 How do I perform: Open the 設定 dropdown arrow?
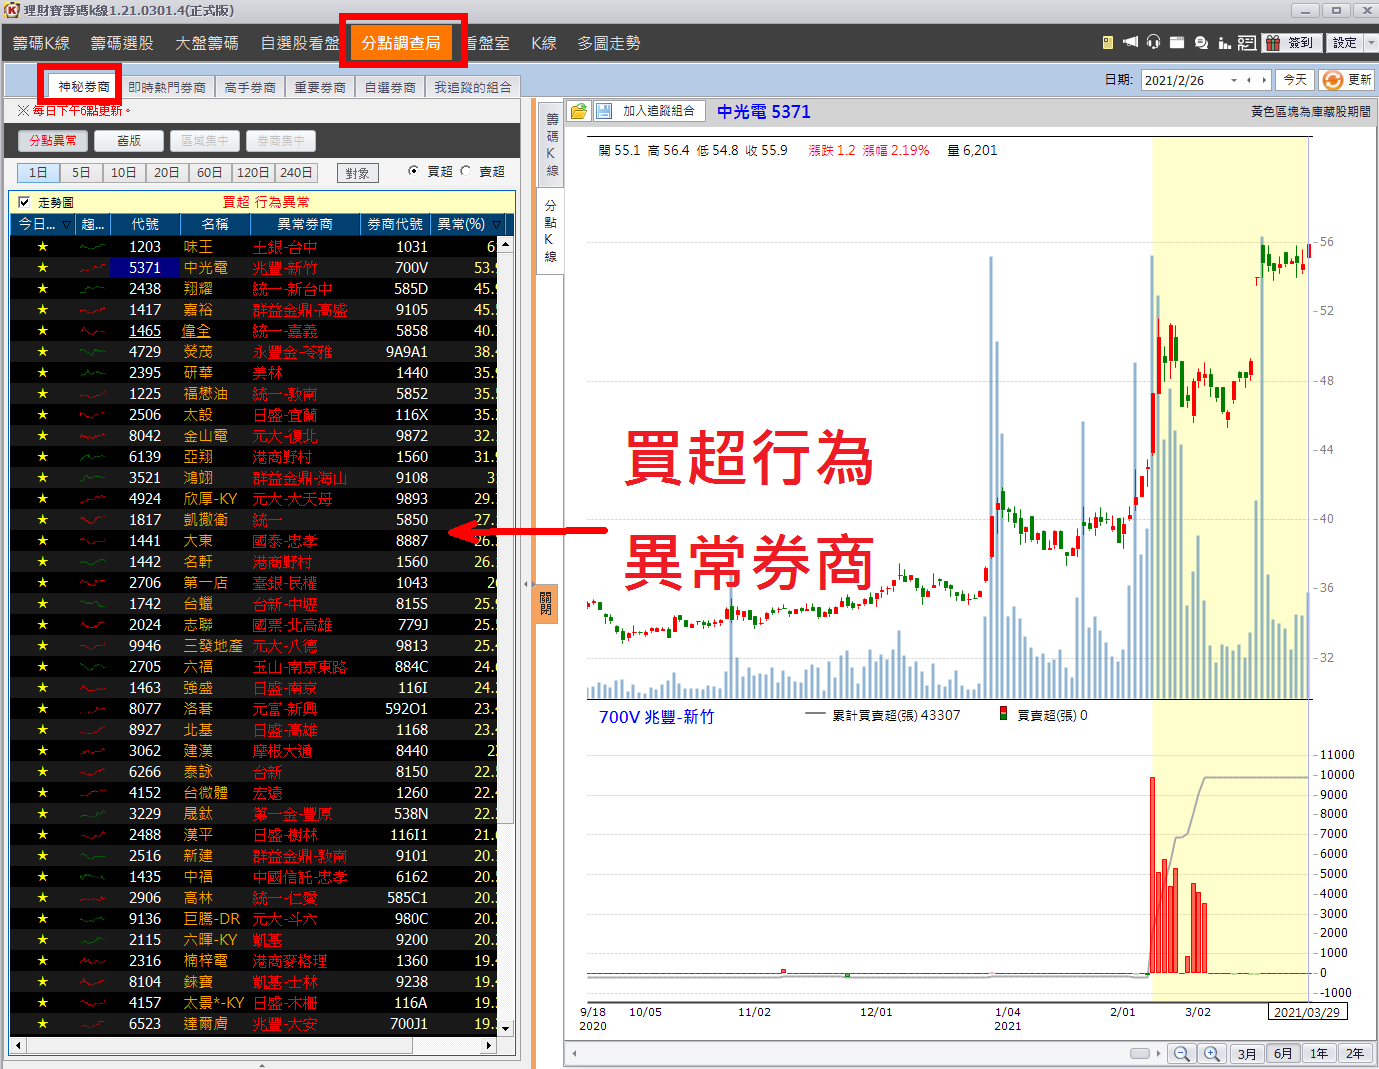coord(1370,43)
